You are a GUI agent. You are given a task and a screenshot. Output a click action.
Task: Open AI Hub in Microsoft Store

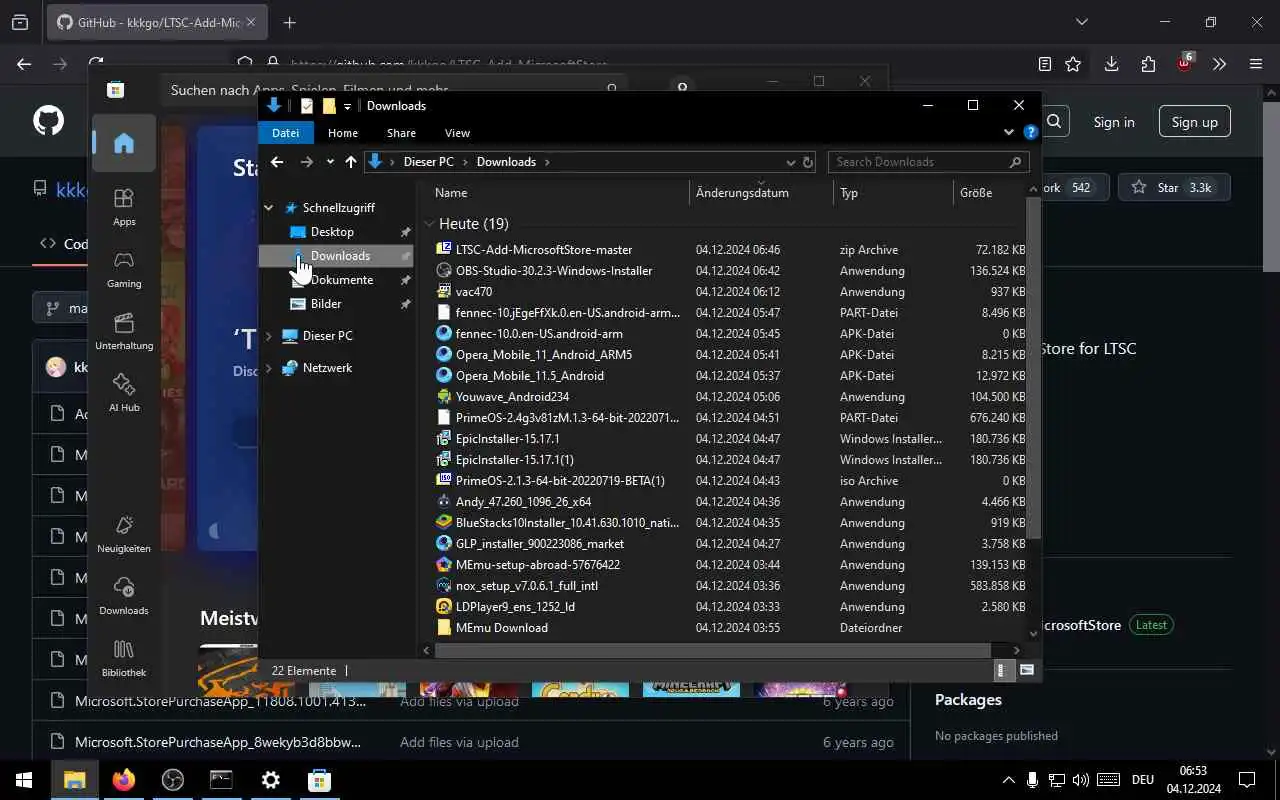point(124,393)
